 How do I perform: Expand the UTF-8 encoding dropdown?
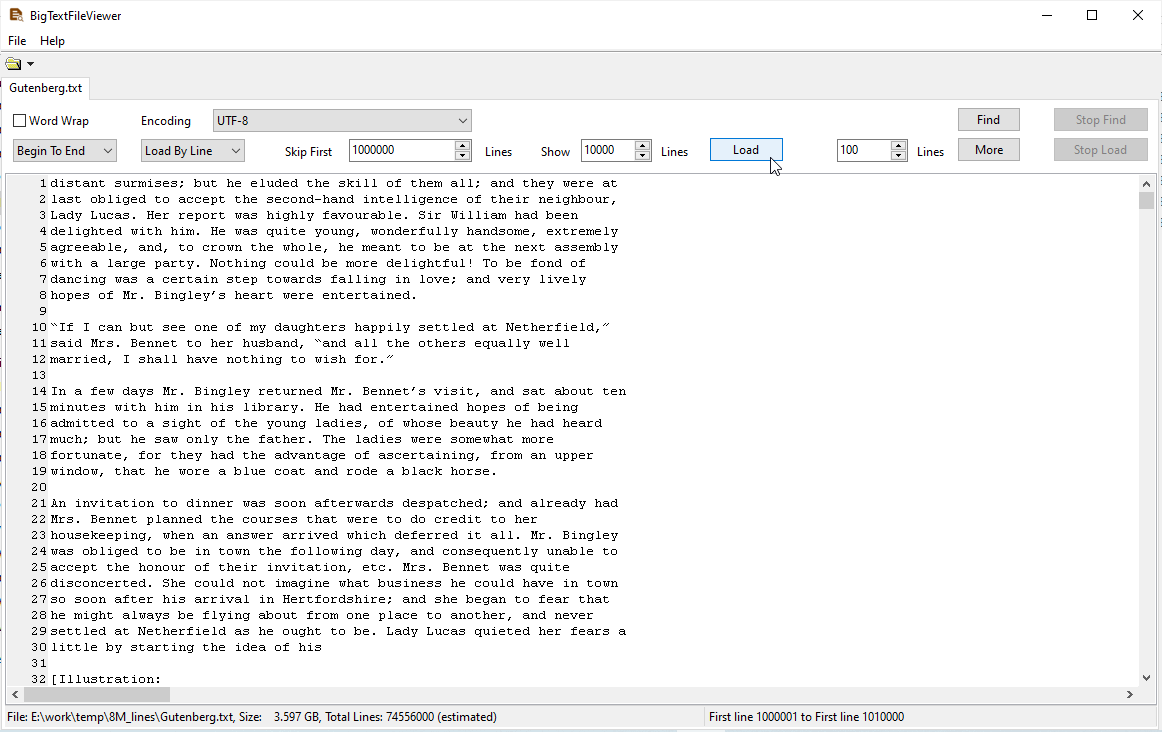pyautogui.click(x=462, y=121)
